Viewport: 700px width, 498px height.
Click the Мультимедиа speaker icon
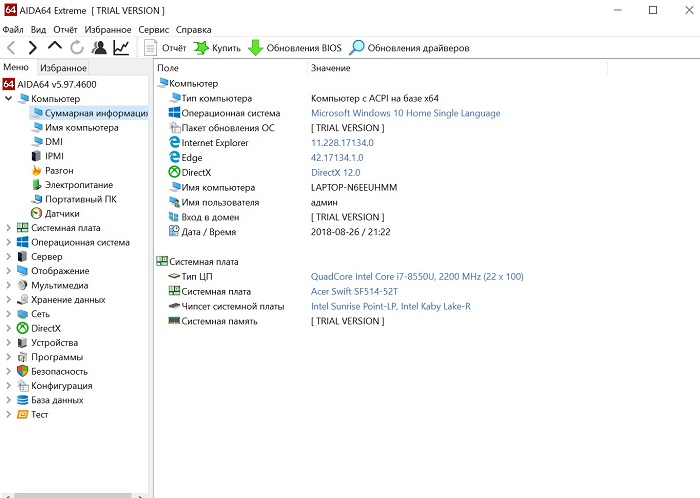[x=22, y=285]
